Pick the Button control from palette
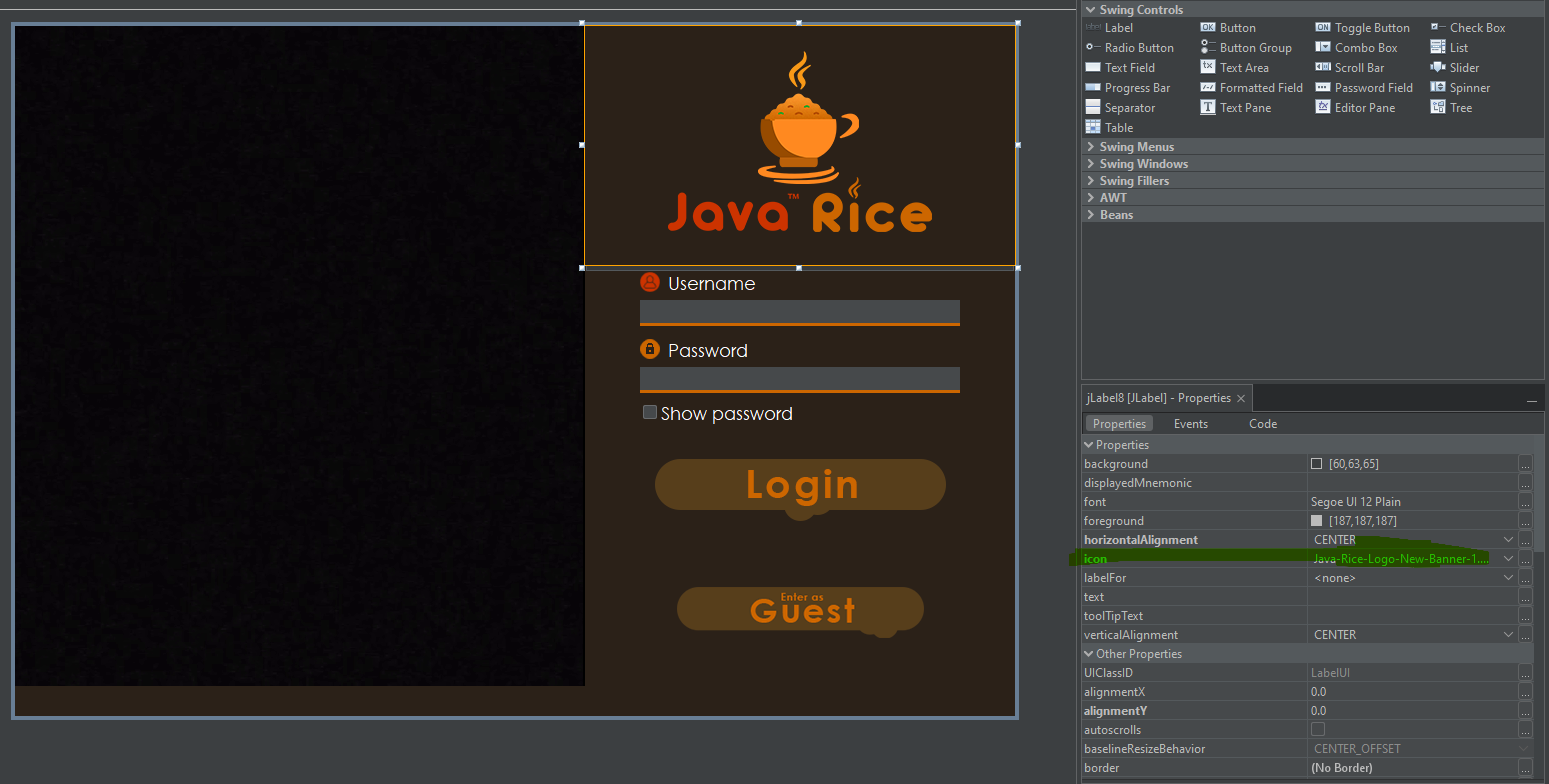Image resolution: width=1549 pixels, height=784 pixels. pos(1228,28)
